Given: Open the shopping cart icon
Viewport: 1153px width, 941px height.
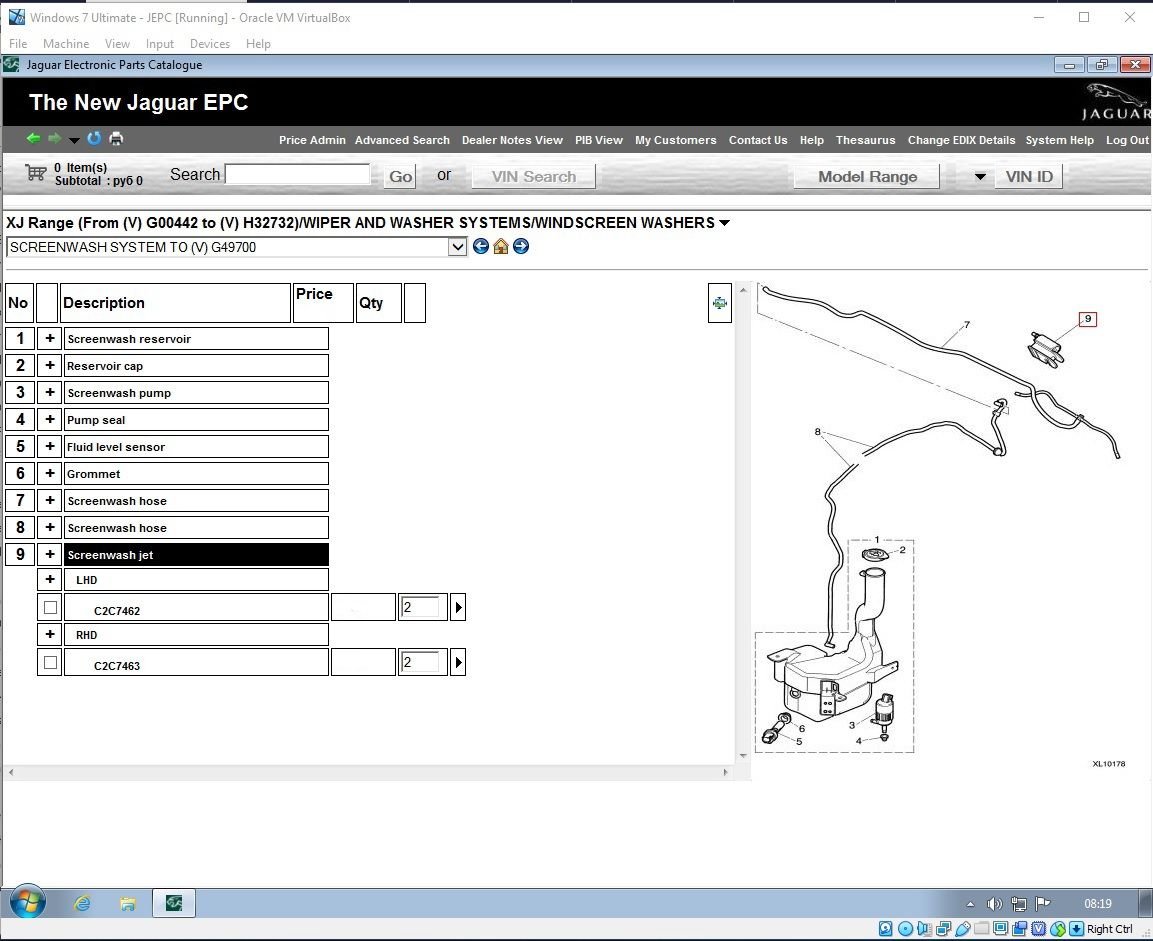Looking at the screenshot, I should click(36, 174).
